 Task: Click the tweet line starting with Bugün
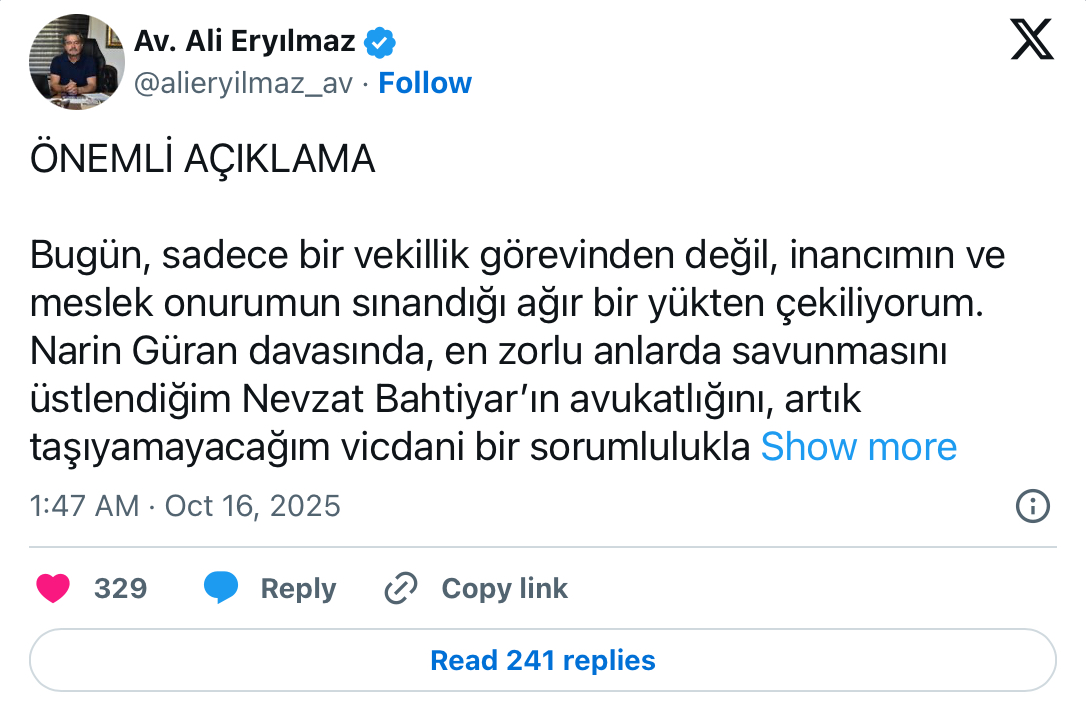(x=517, y=256)
